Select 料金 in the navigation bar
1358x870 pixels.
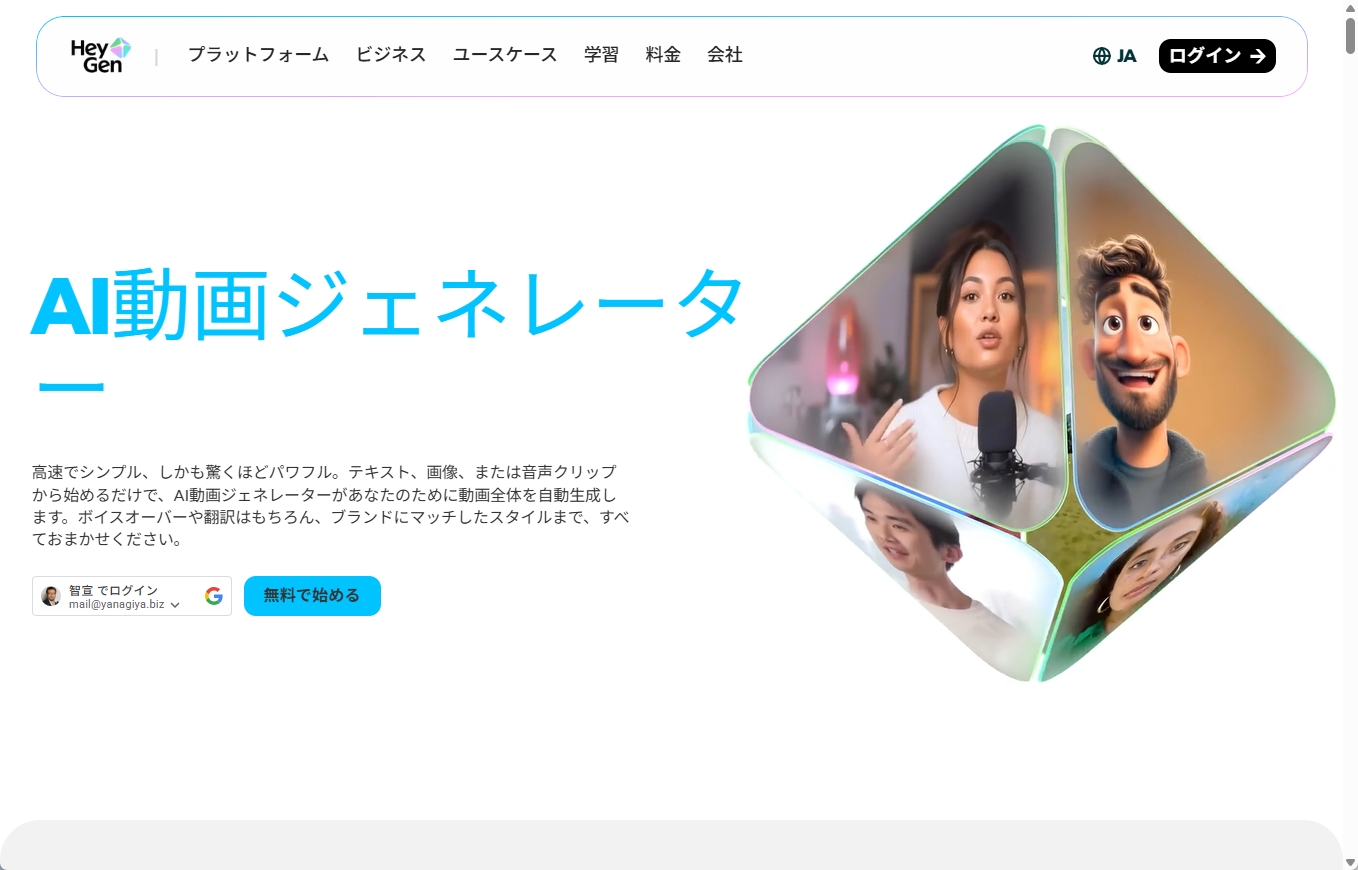point(662,56)
